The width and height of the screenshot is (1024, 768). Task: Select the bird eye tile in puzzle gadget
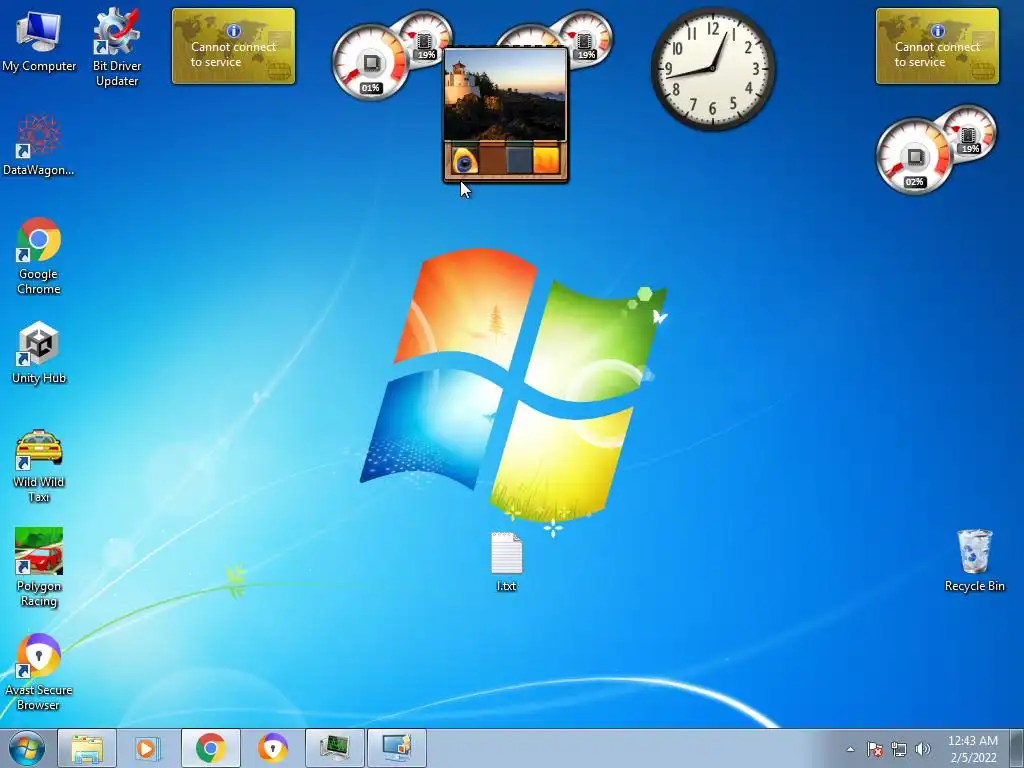pos(464,160)
